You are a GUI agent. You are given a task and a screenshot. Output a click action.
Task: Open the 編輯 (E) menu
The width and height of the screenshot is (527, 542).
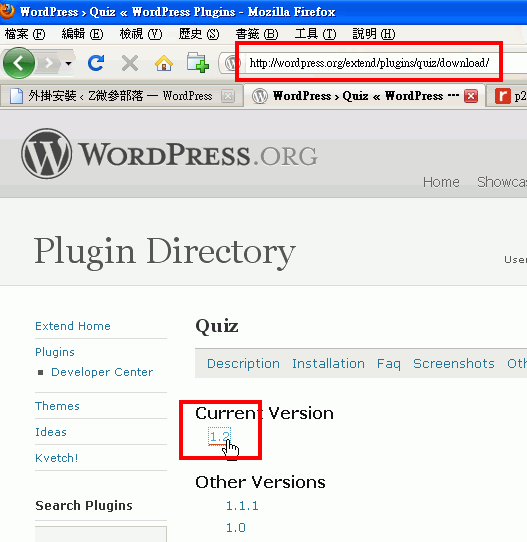pos(82,34)
